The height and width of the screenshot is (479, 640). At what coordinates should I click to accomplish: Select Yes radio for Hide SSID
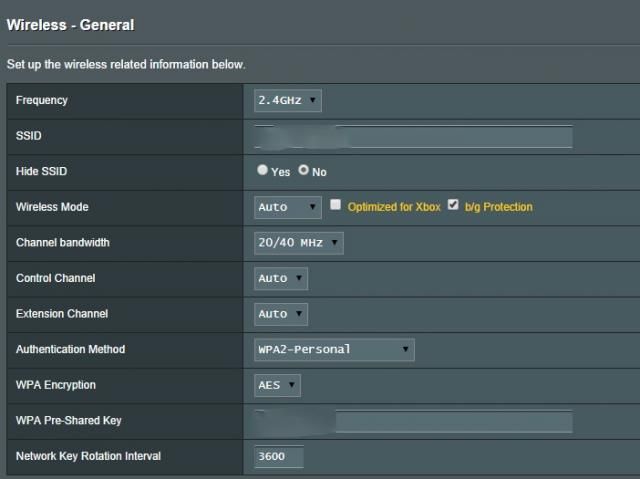[263, 171]
